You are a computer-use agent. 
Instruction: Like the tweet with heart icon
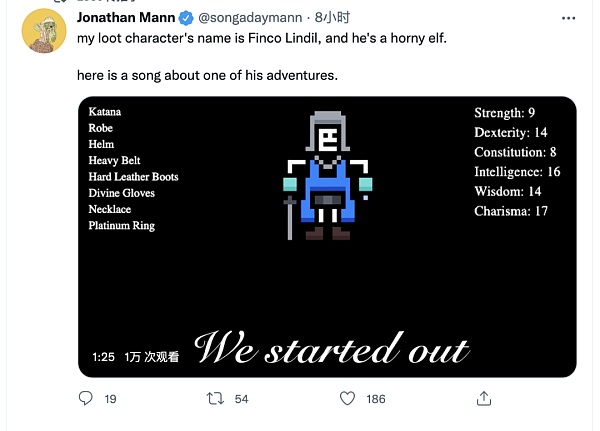(x=347, y=399)
